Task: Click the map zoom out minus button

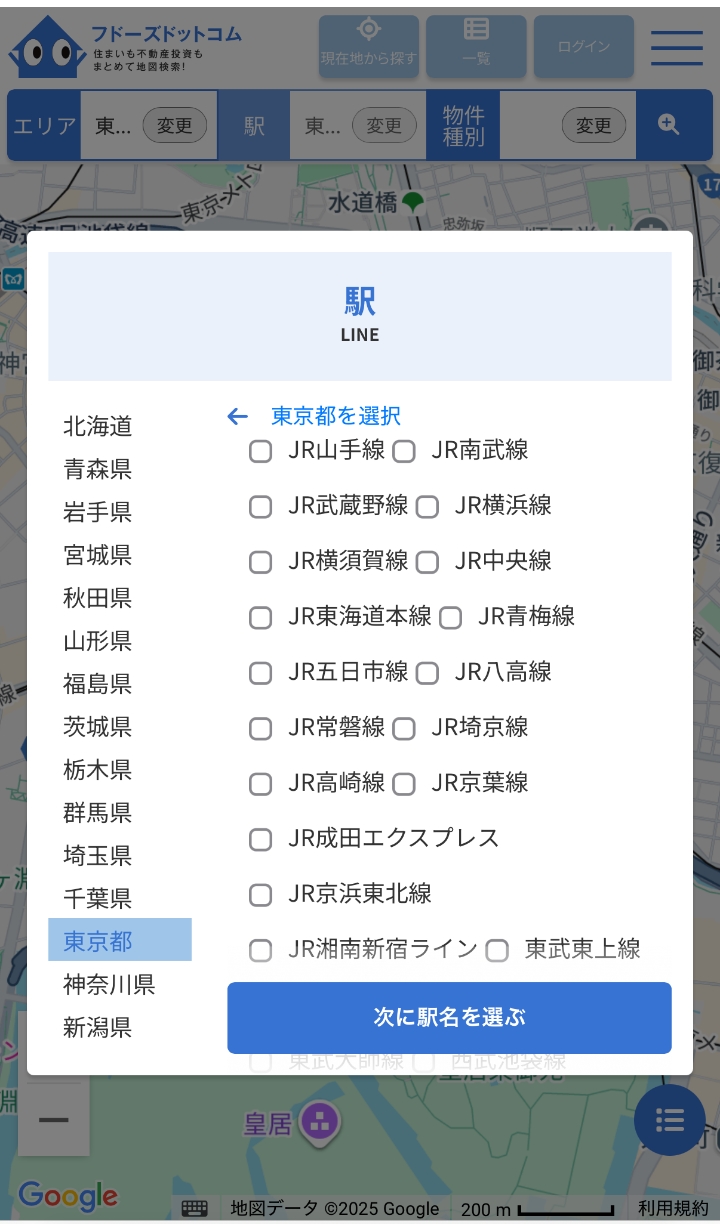Action: point(54,1120)
